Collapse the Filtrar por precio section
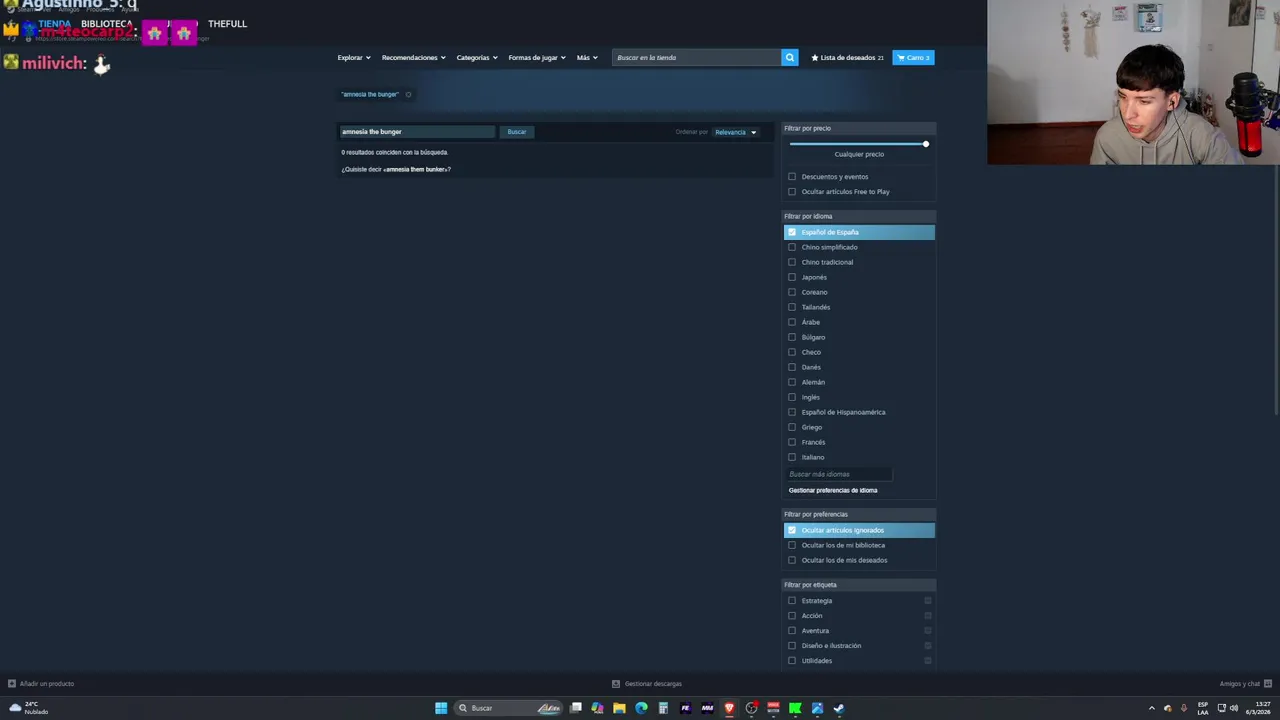The height and width of the screenshot is (720, 1280). pos(859,128)
